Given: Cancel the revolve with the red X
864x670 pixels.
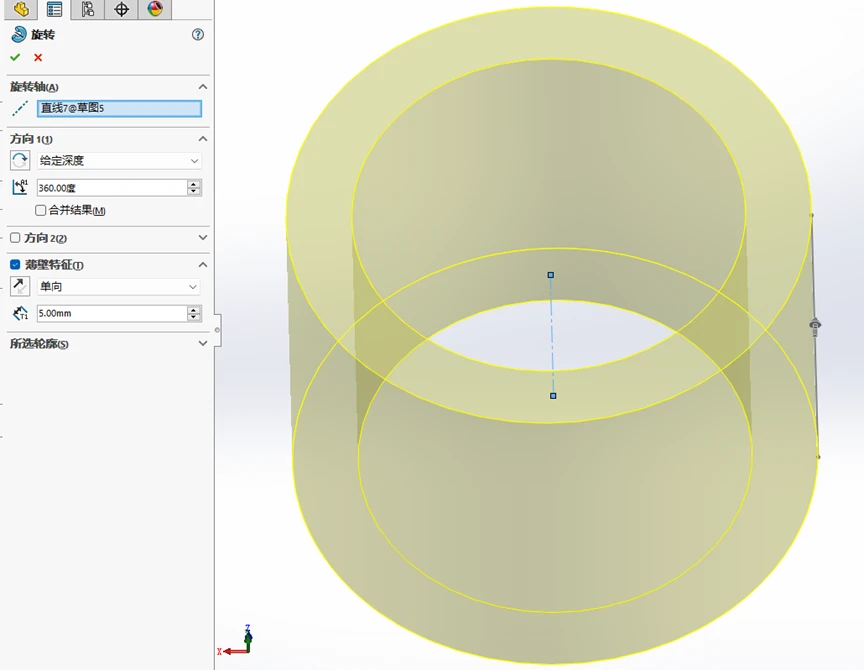Looking at the screenshot, I should tap(38, 57).
